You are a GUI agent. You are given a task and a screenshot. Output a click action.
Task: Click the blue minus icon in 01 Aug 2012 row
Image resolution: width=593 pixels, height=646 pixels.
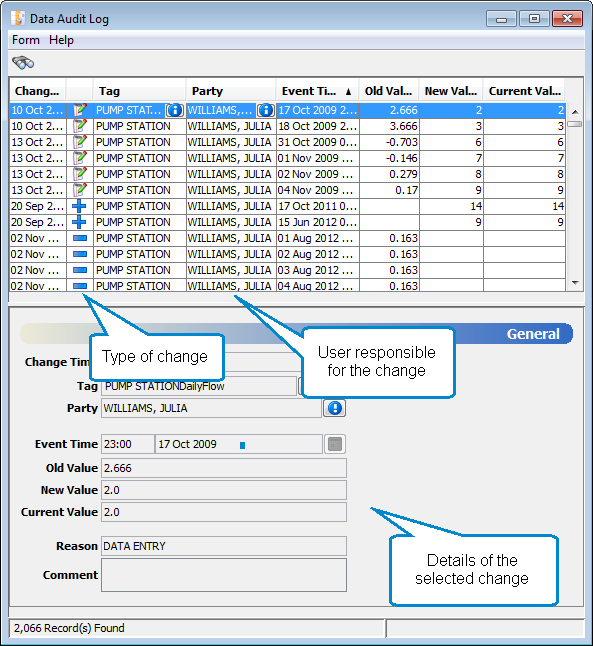pos(80,238)
